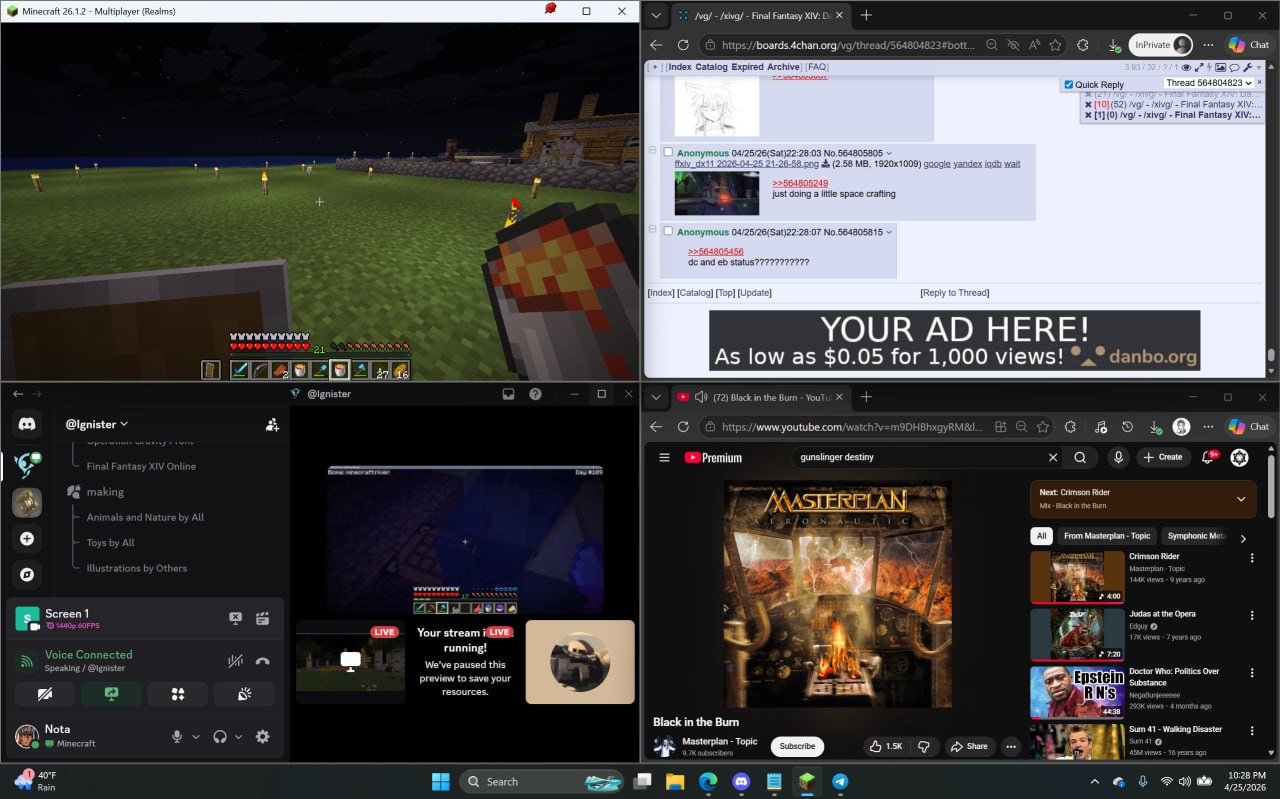The height and width of the screenshot is (799, 1280).
Task: Open the Thread 564804823 dropdown
Action: [x=1208, y=83]
